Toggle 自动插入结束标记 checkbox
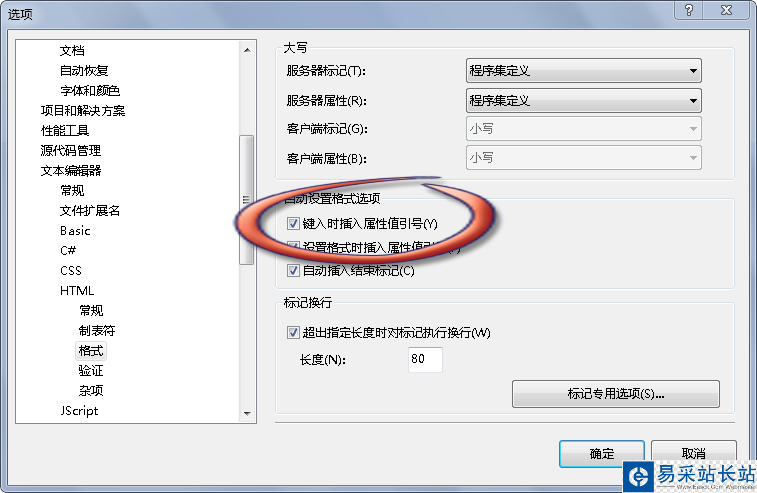Screen dimensions: 757x493 point(293,270)
